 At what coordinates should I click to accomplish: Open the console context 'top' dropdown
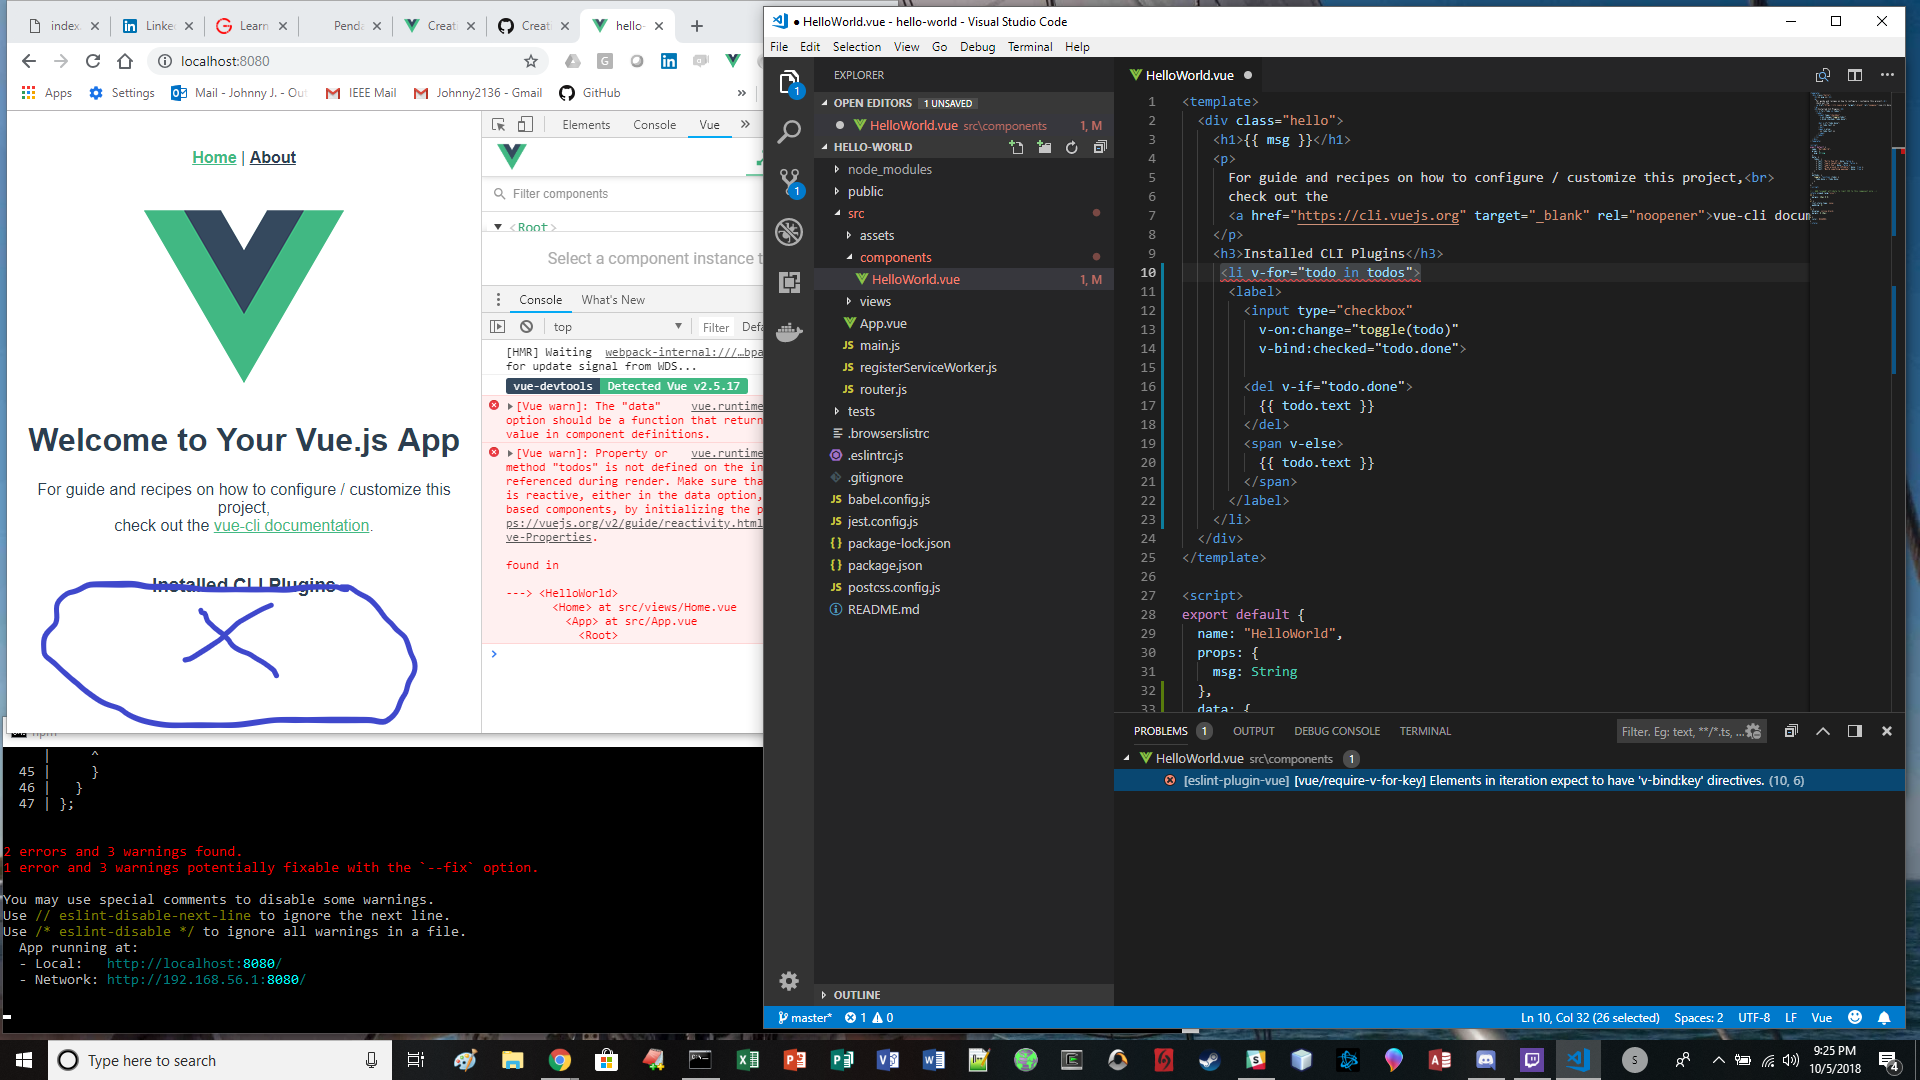click(x=616, y=327)
